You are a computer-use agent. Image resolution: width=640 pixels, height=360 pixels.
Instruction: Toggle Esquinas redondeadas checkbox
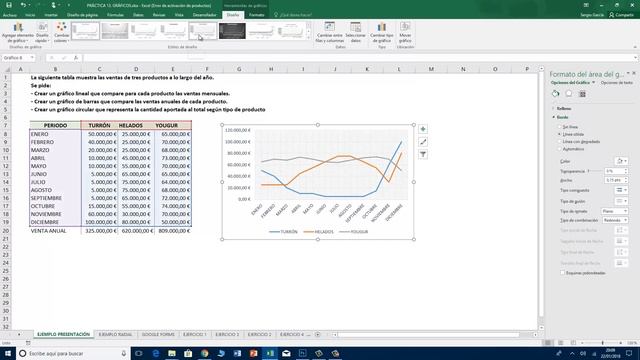click(562, 273)
